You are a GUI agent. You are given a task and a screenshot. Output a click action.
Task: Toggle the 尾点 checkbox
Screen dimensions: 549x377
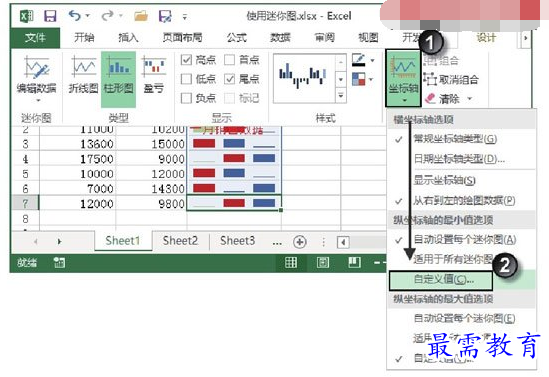pyautogui.click(x=229, y=79)
